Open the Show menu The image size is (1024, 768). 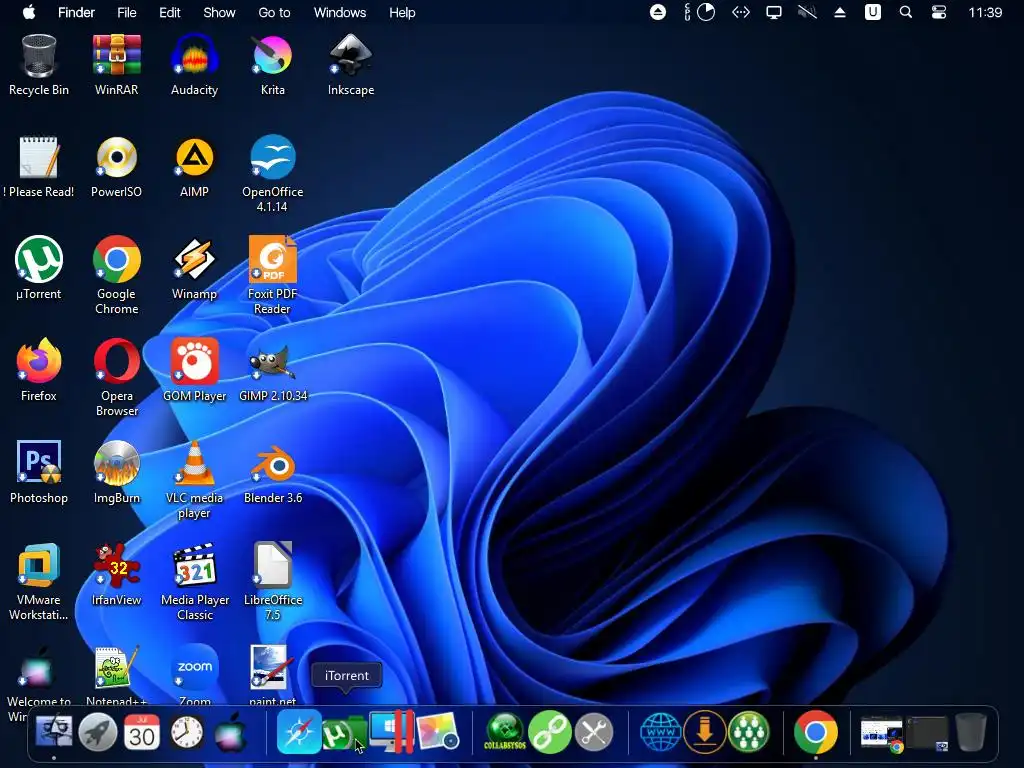(219, 12)
